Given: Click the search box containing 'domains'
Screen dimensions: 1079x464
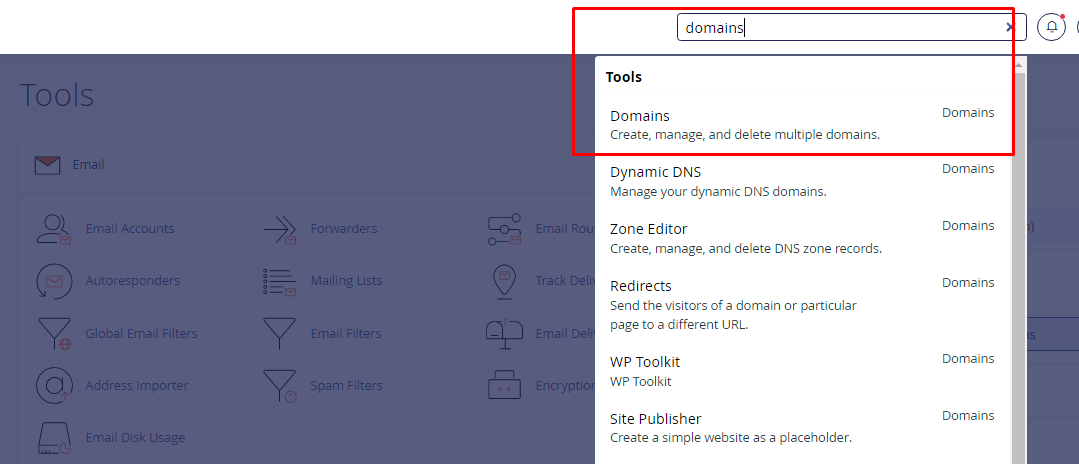Looking at the screenshot, I should [x=852, y=28].
